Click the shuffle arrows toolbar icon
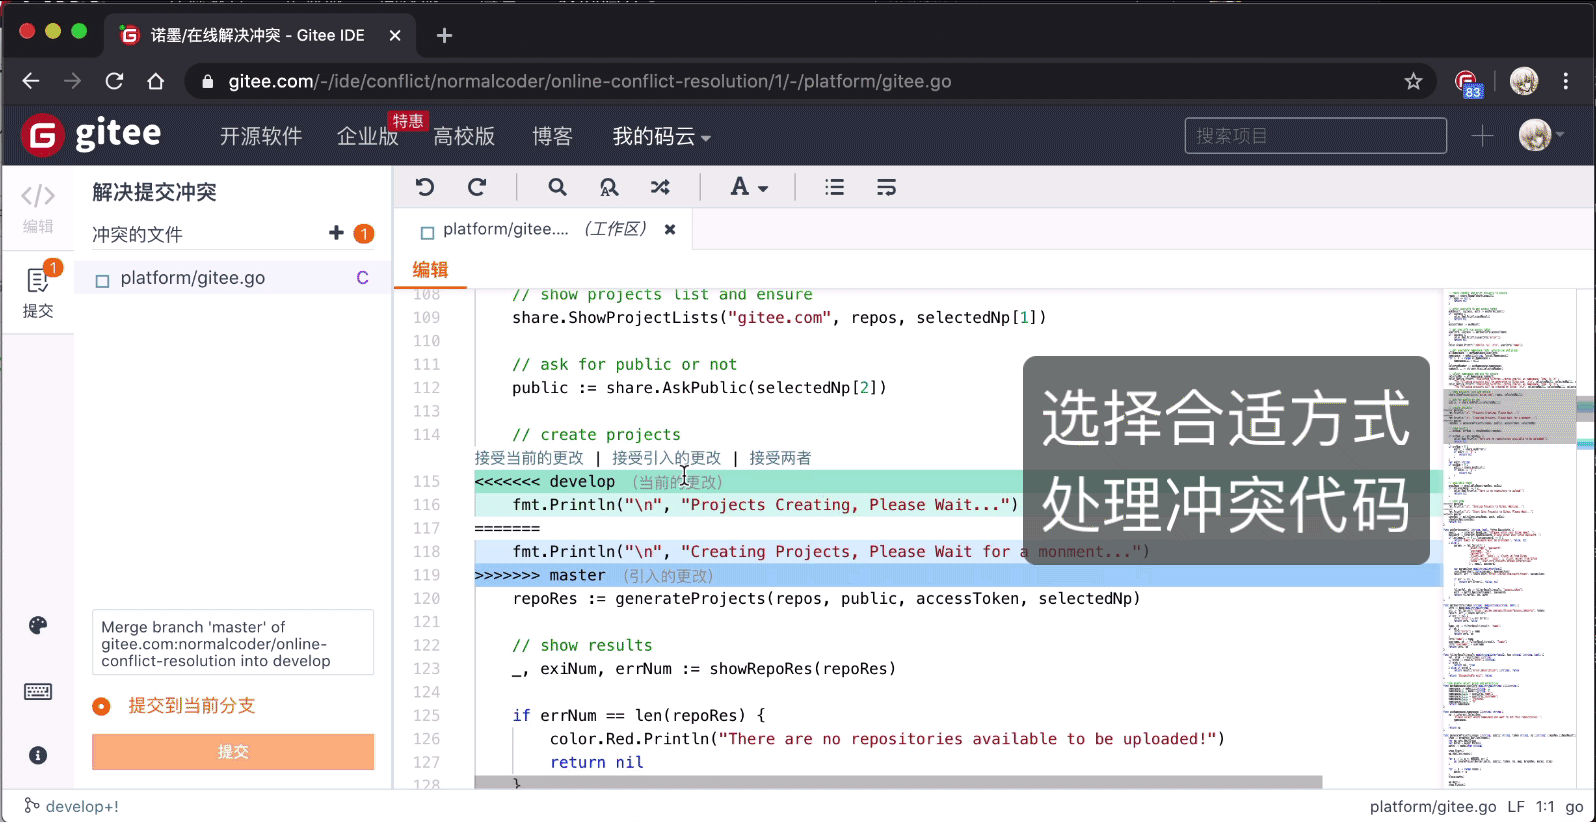This screenshot has height=822, width=1596. point(660,187)
